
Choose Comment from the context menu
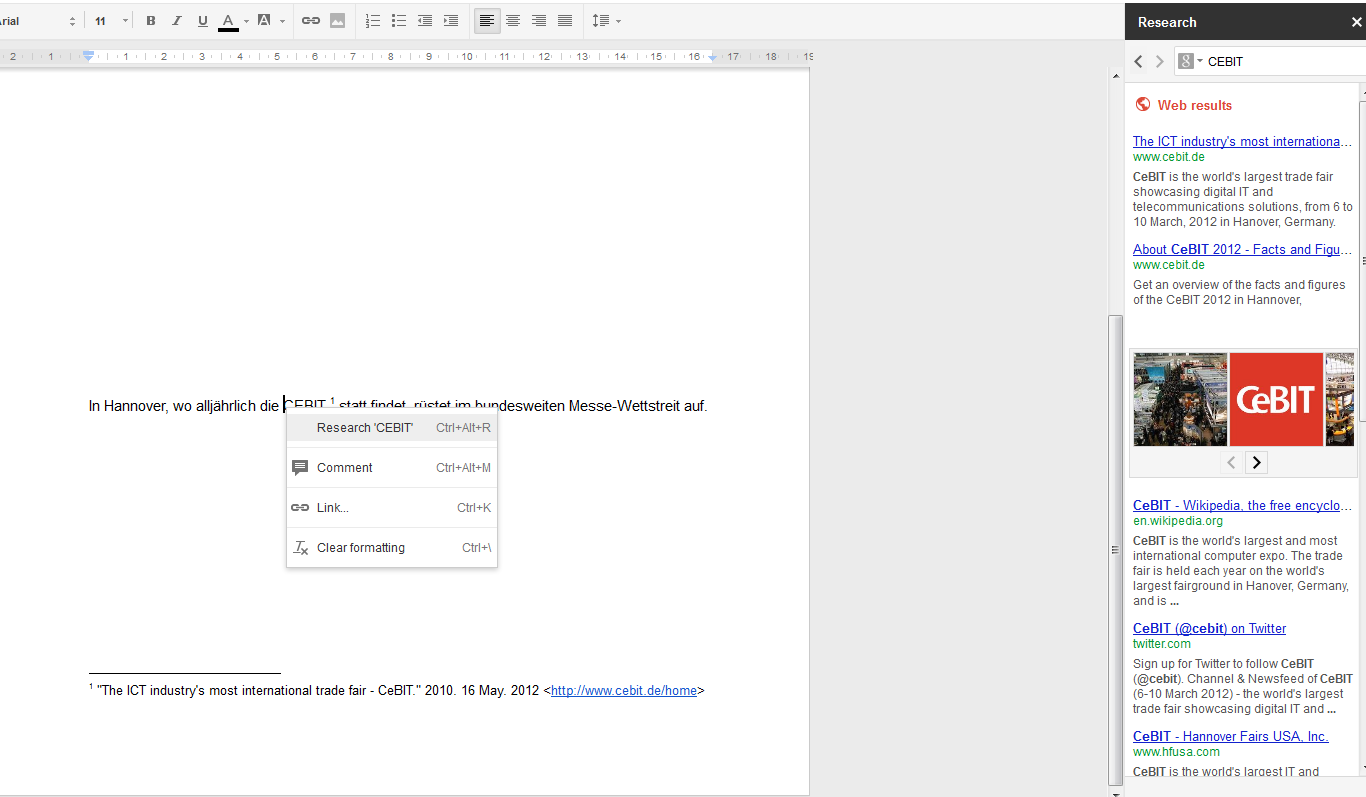tap(392, 468)
